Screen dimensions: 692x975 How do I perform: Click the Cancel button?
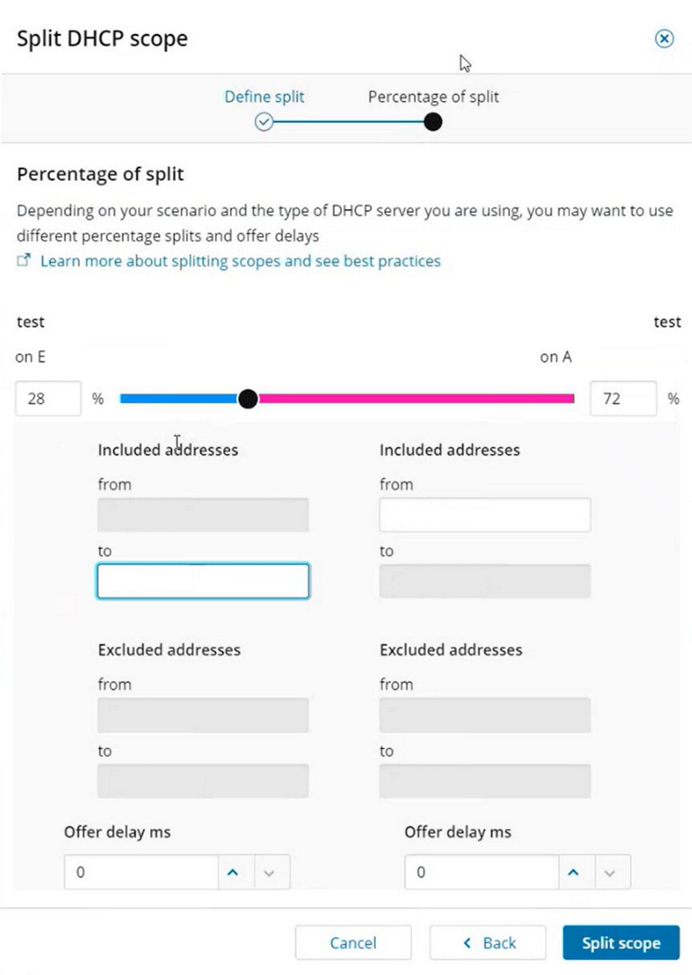(x=353, y=943)
